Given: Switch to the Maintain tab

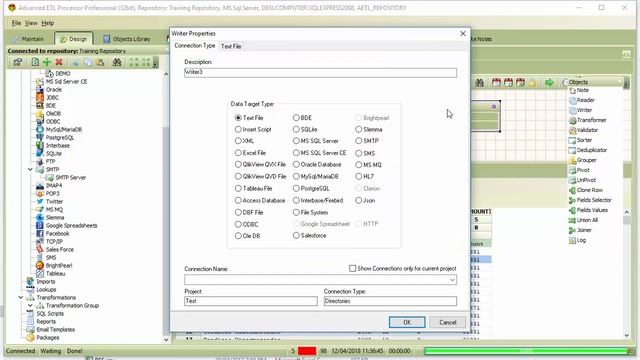Looking at the screenshot, I should click(29, 39).
